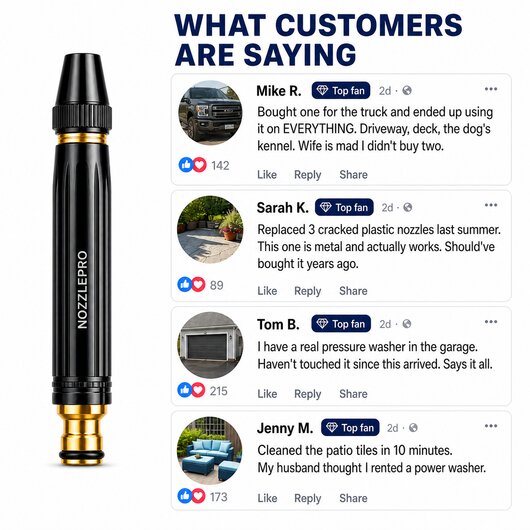
Task: Click the globe privacy icon on Jenny M.'s comment
Action: [x=413, y=428]
